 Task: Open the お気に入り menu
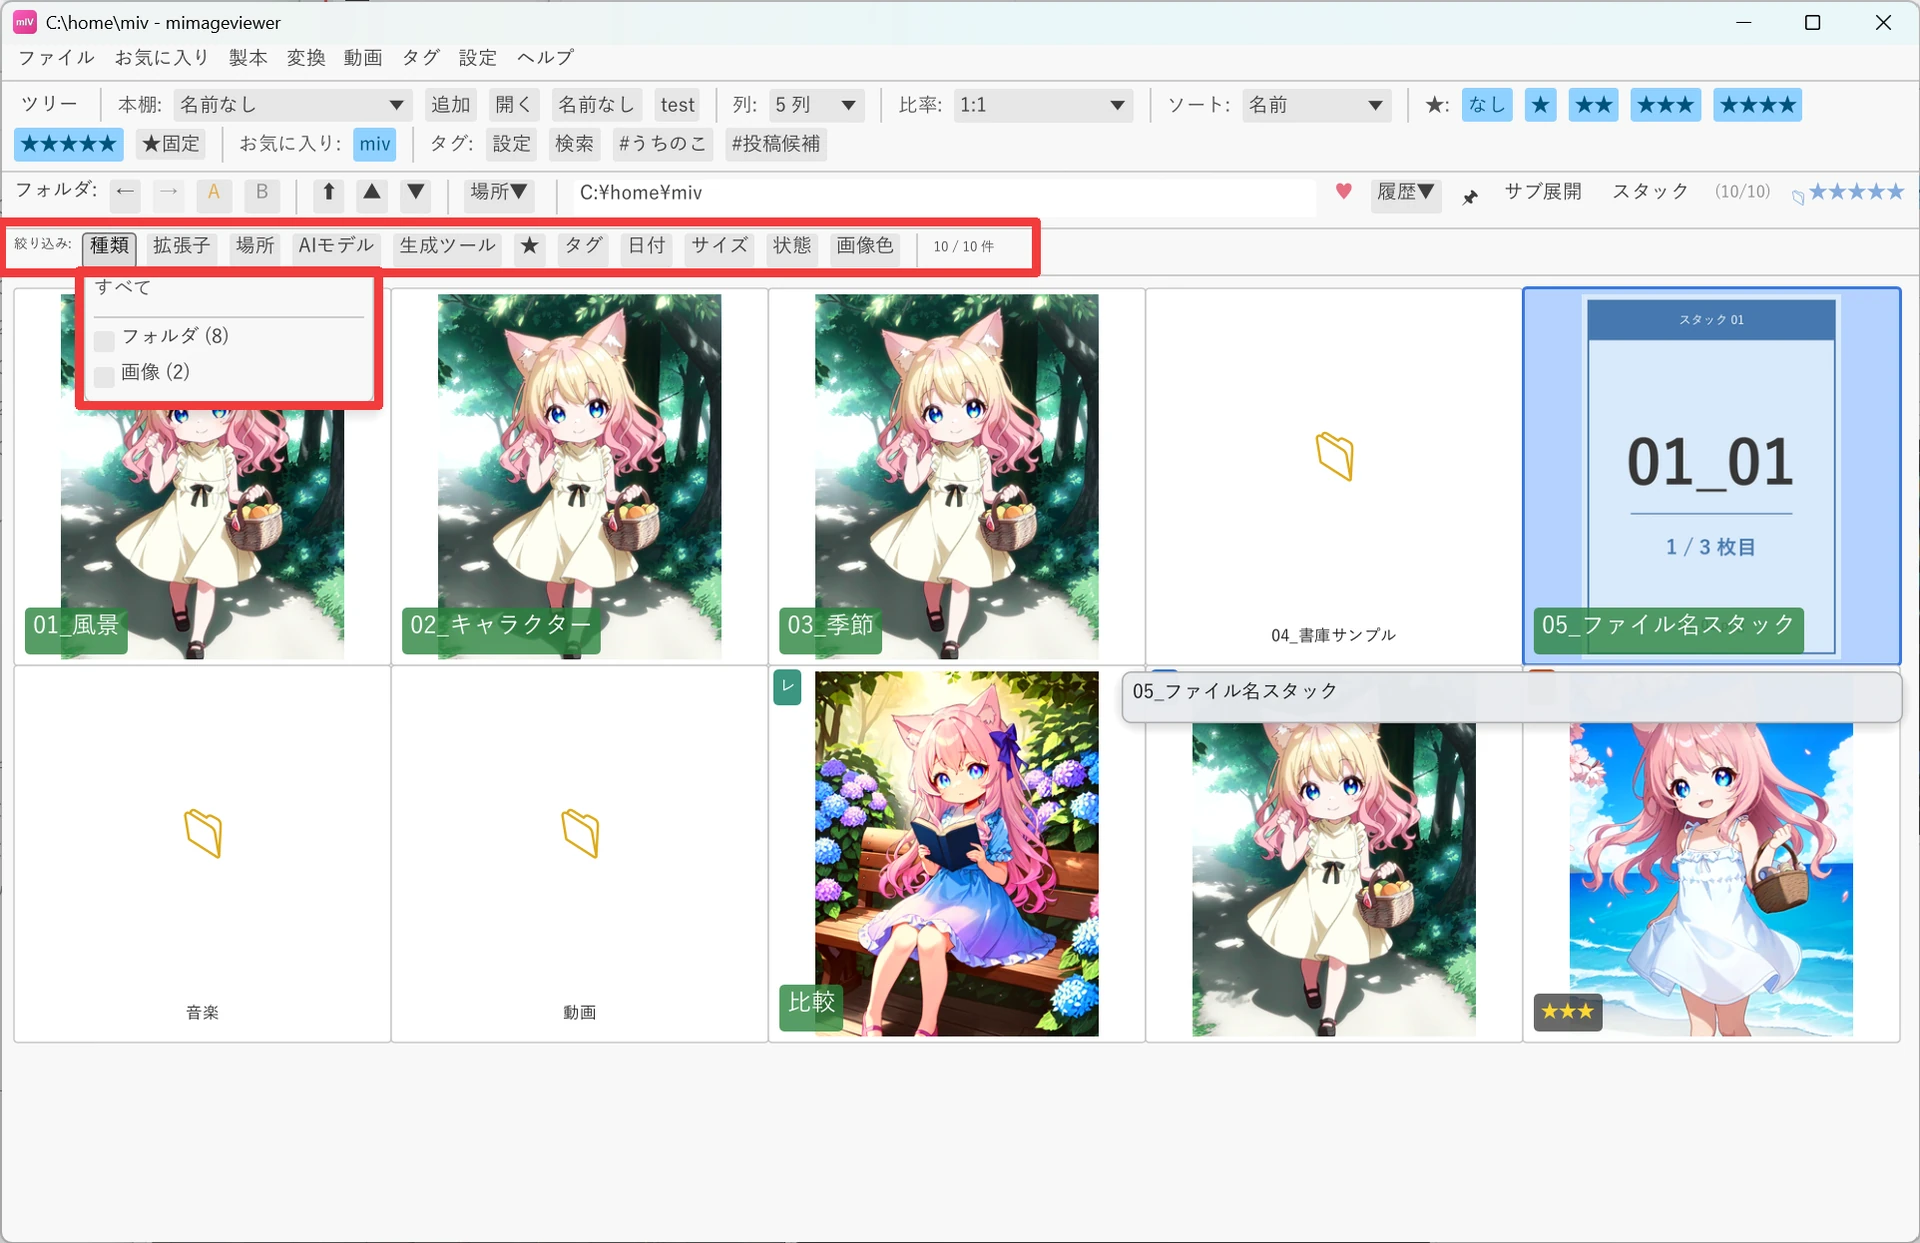tap(161, 57)
